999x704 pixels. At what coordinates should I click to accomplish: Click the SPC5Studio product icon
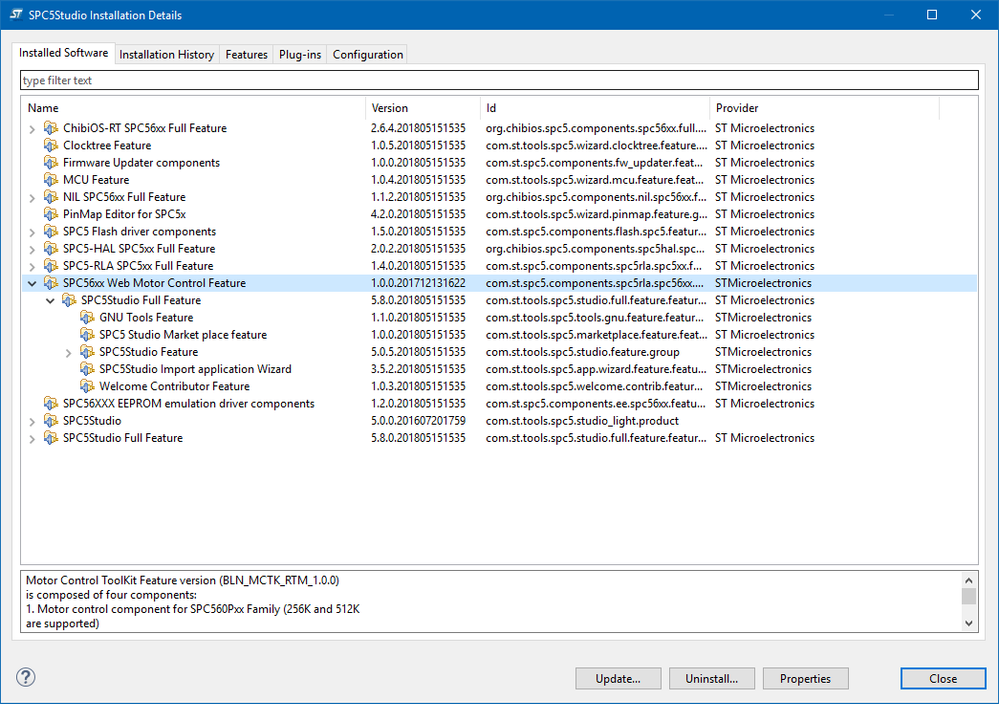coord(50,420)
